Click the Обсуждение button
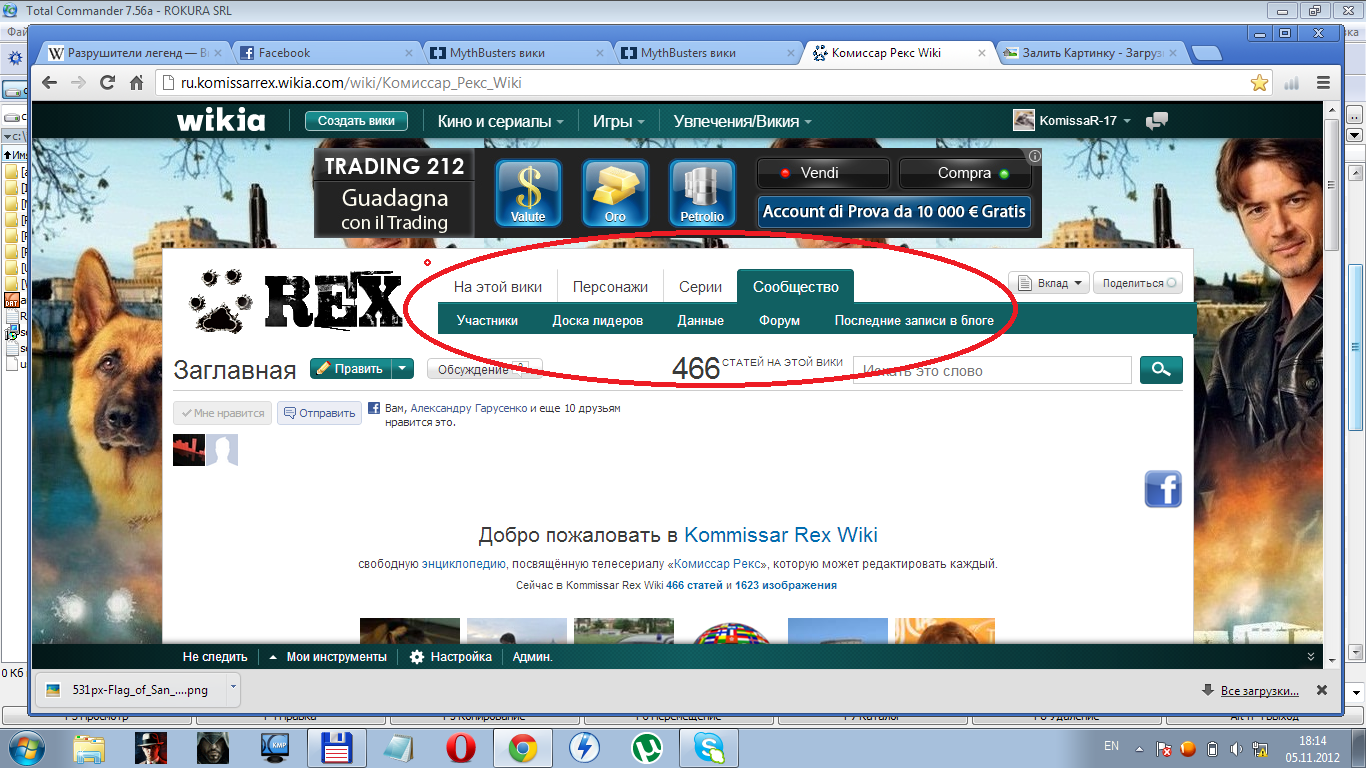Image resolution: width=1366 pixels, height=768 pixels. click(484, 369)
